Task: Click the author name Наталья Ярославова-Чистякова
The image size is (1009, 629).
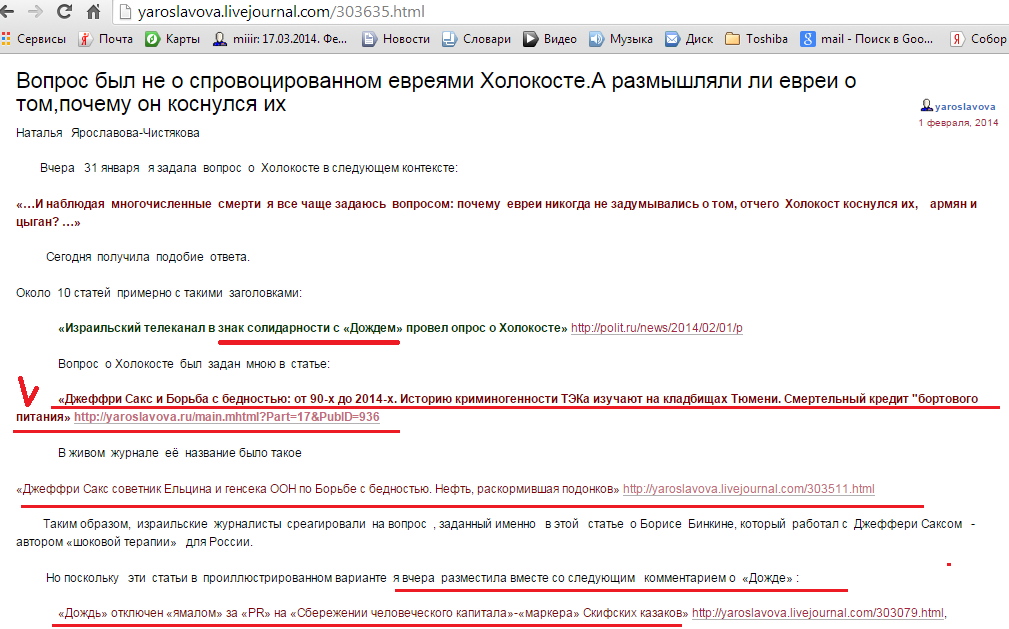Action: tap(107, 133)
